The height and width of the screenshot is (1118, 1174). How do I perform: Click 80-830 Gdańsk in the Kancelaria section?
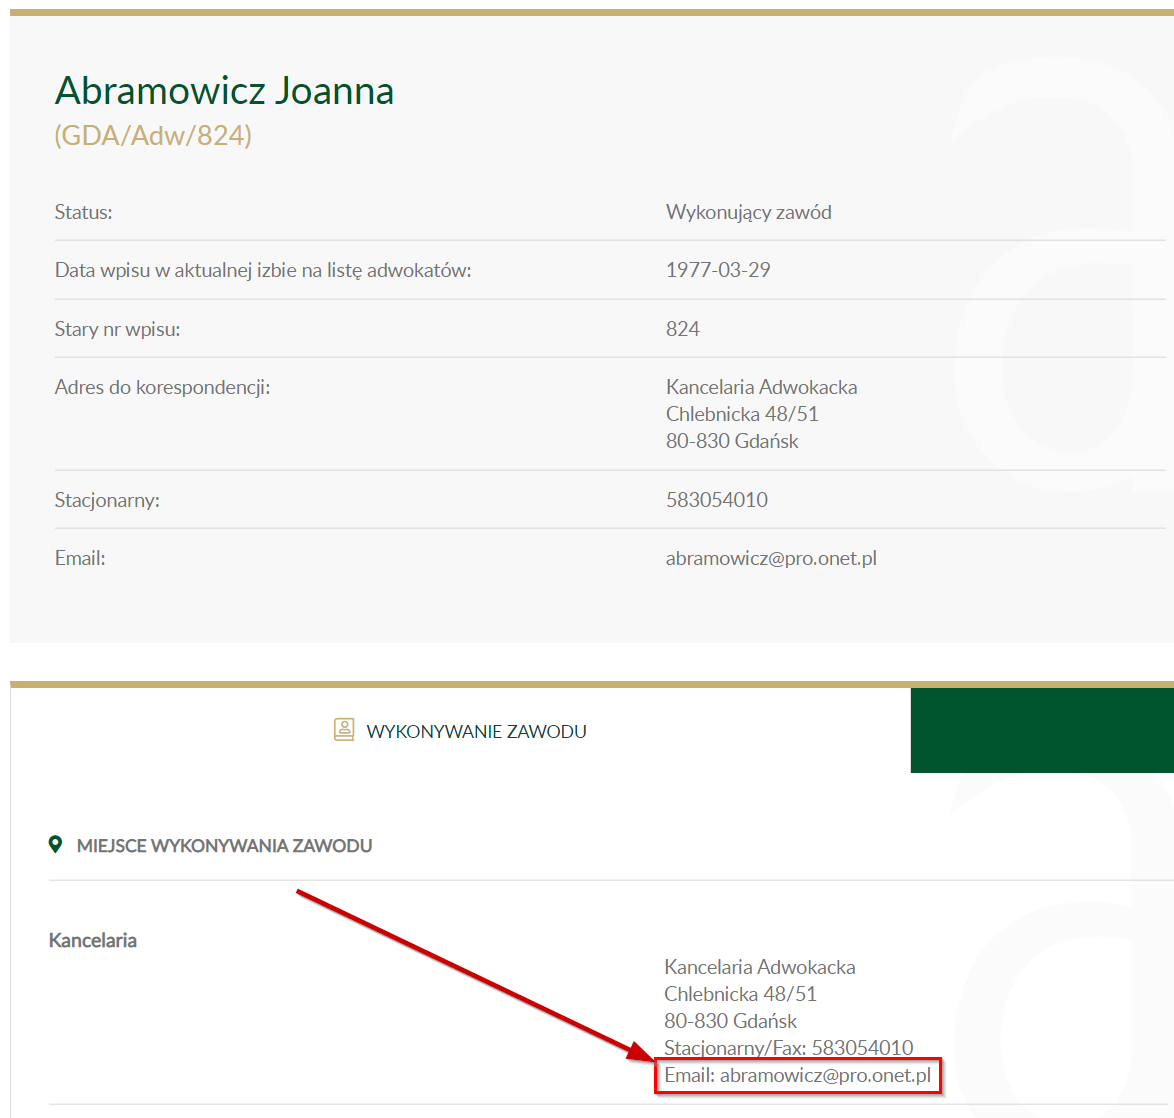coord(731,1021)
